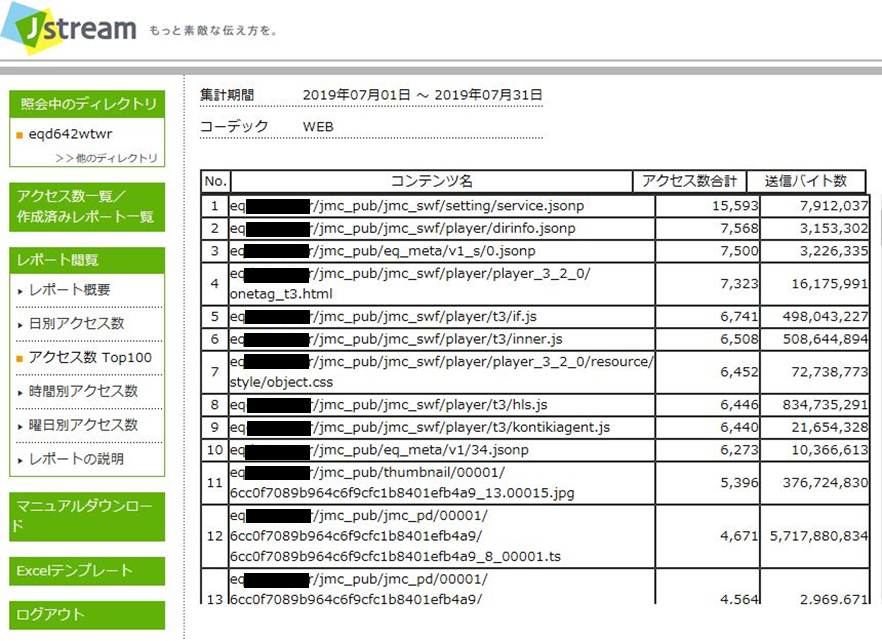This screenshot has width=882, height=641.
Task: Click the レポート閲覧 section header
Action: click(x=87, y=260)
